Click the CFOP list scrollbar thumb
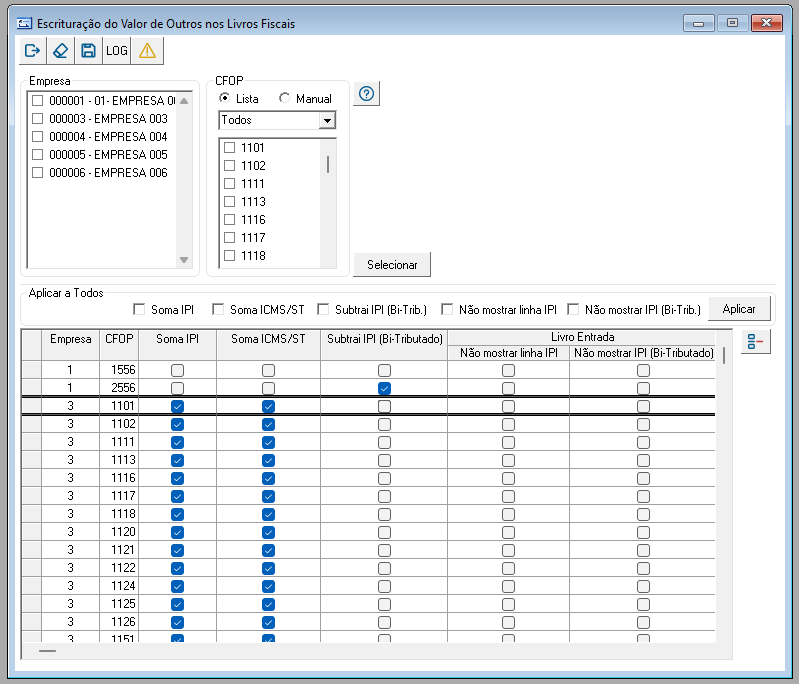The image size is (799, 684). tap(328, 164)
